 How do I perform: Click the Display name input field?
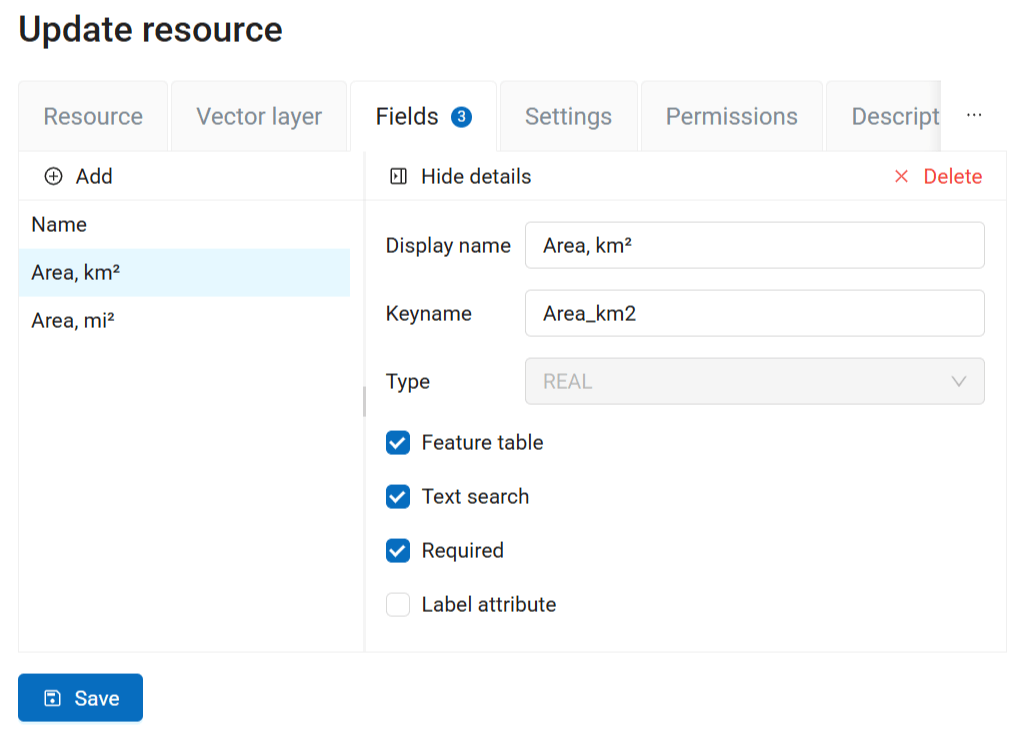pyautogui.click(x=754, y=245)
